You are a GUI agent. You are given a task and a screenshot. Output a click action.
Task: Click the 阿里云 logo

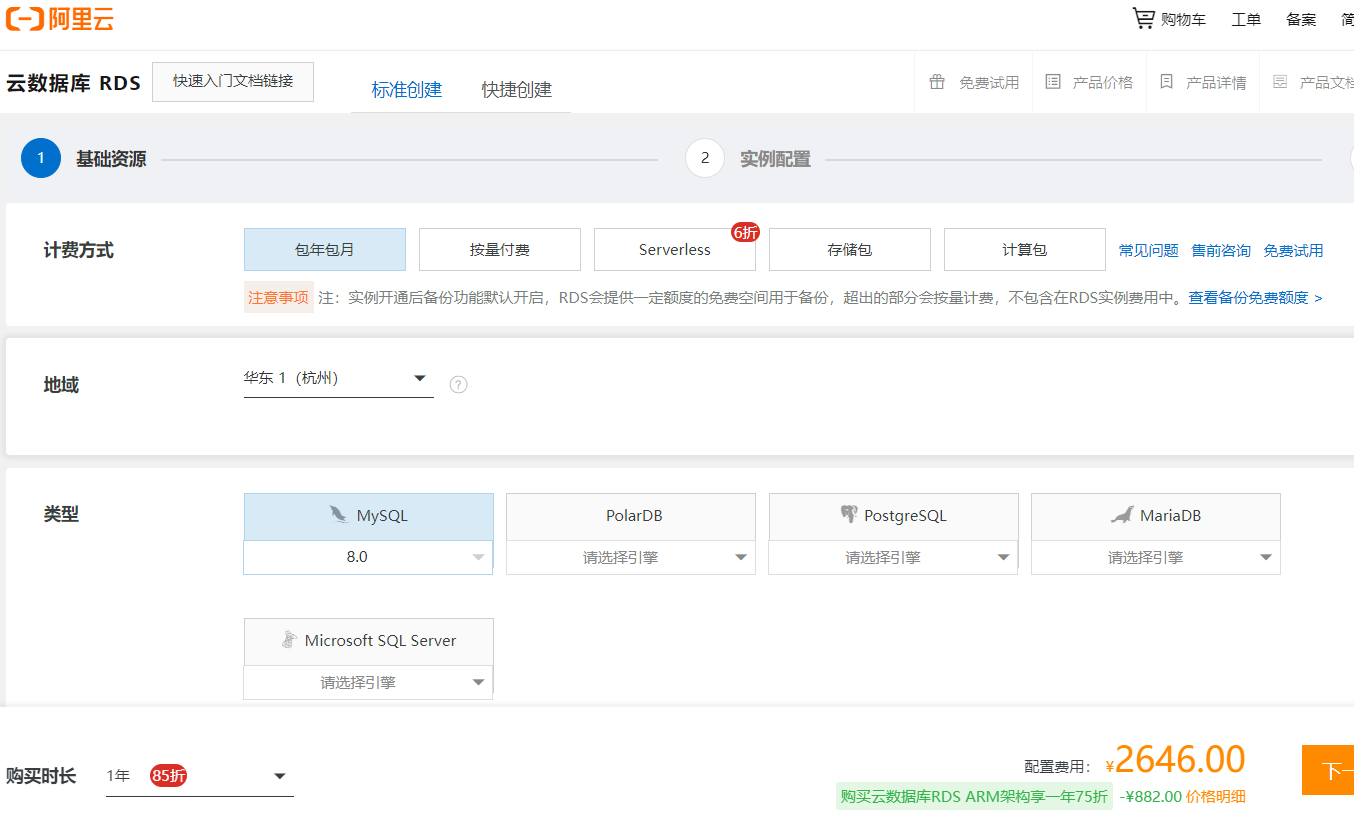pos(60,19)
